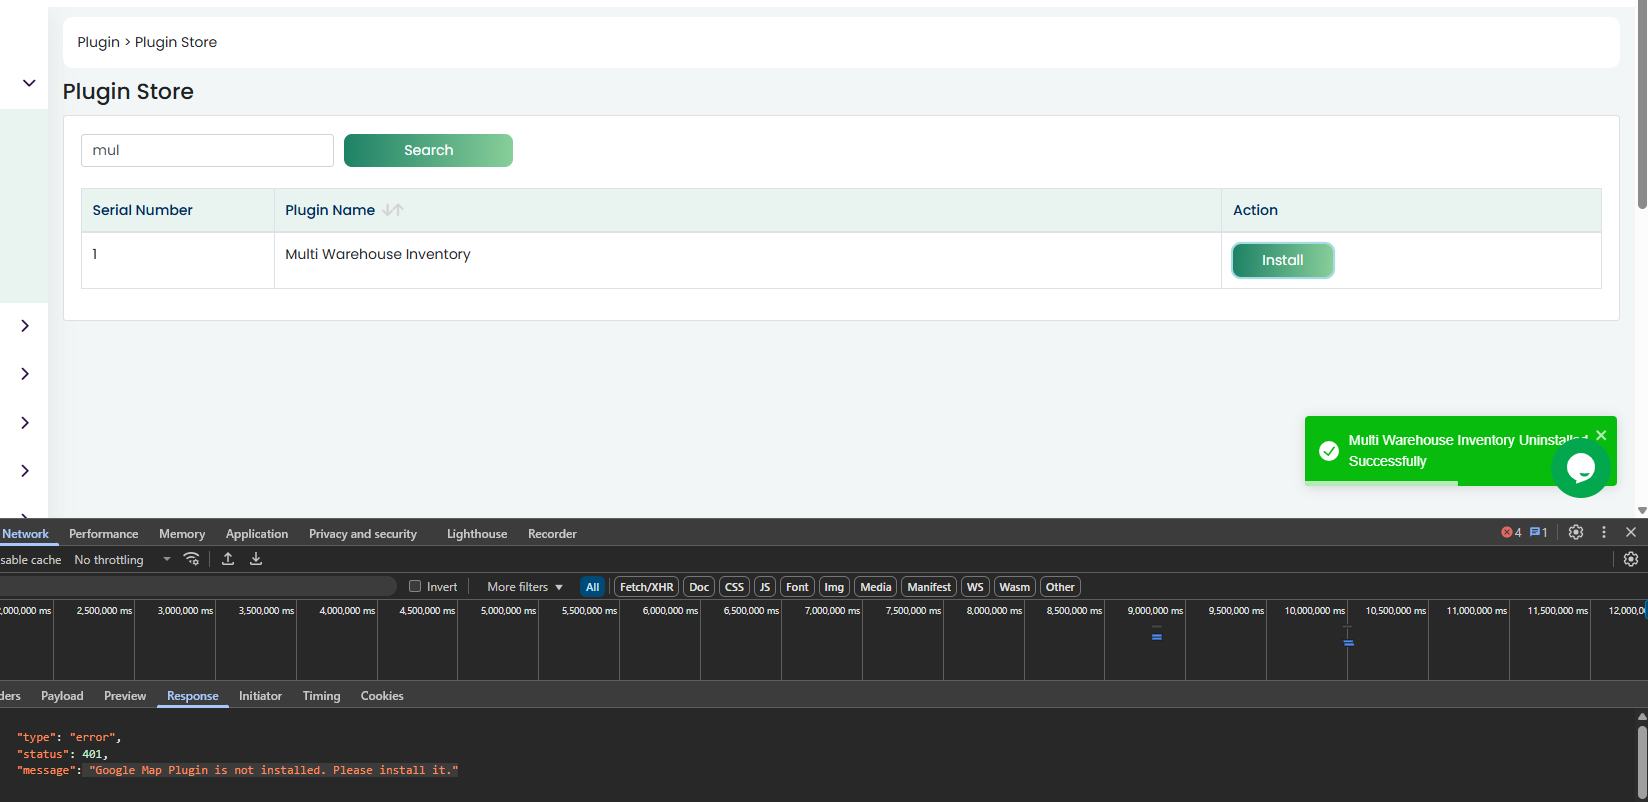Focus the plugin search field containing 'mul'
Image resolution: width=1648 pixels, height=802 pixels.
click(207, 150)
